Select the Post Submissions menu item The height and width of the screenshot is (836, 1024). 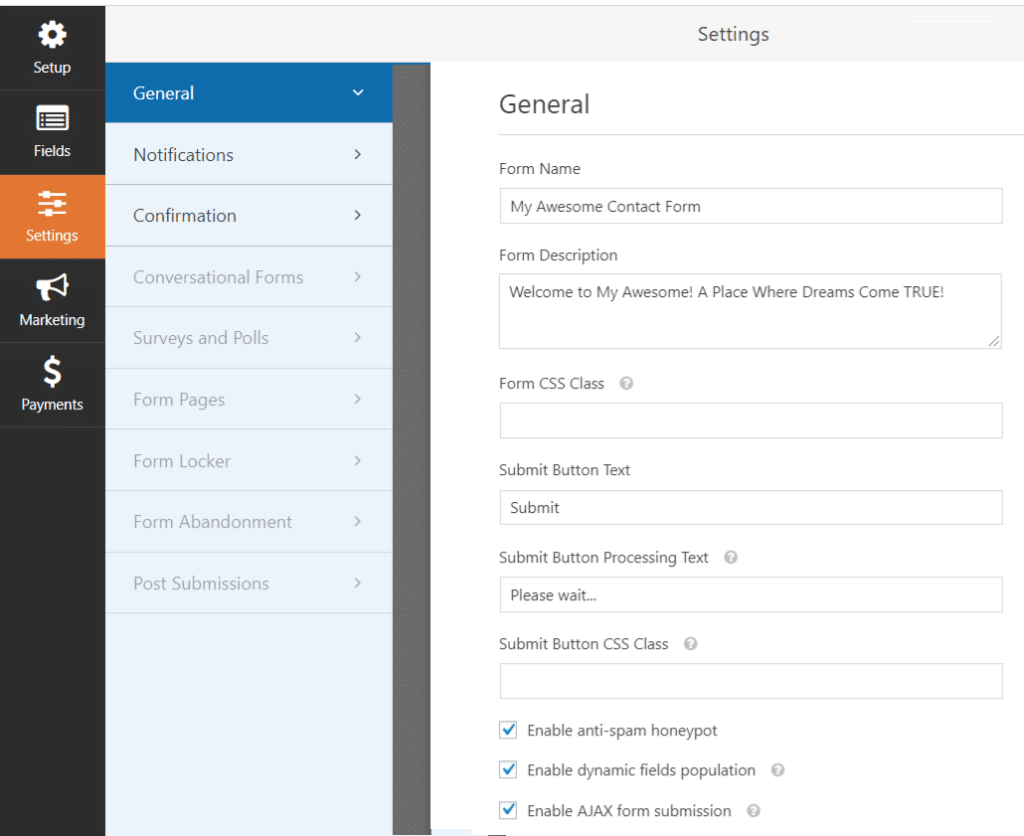tap(248, 583)
